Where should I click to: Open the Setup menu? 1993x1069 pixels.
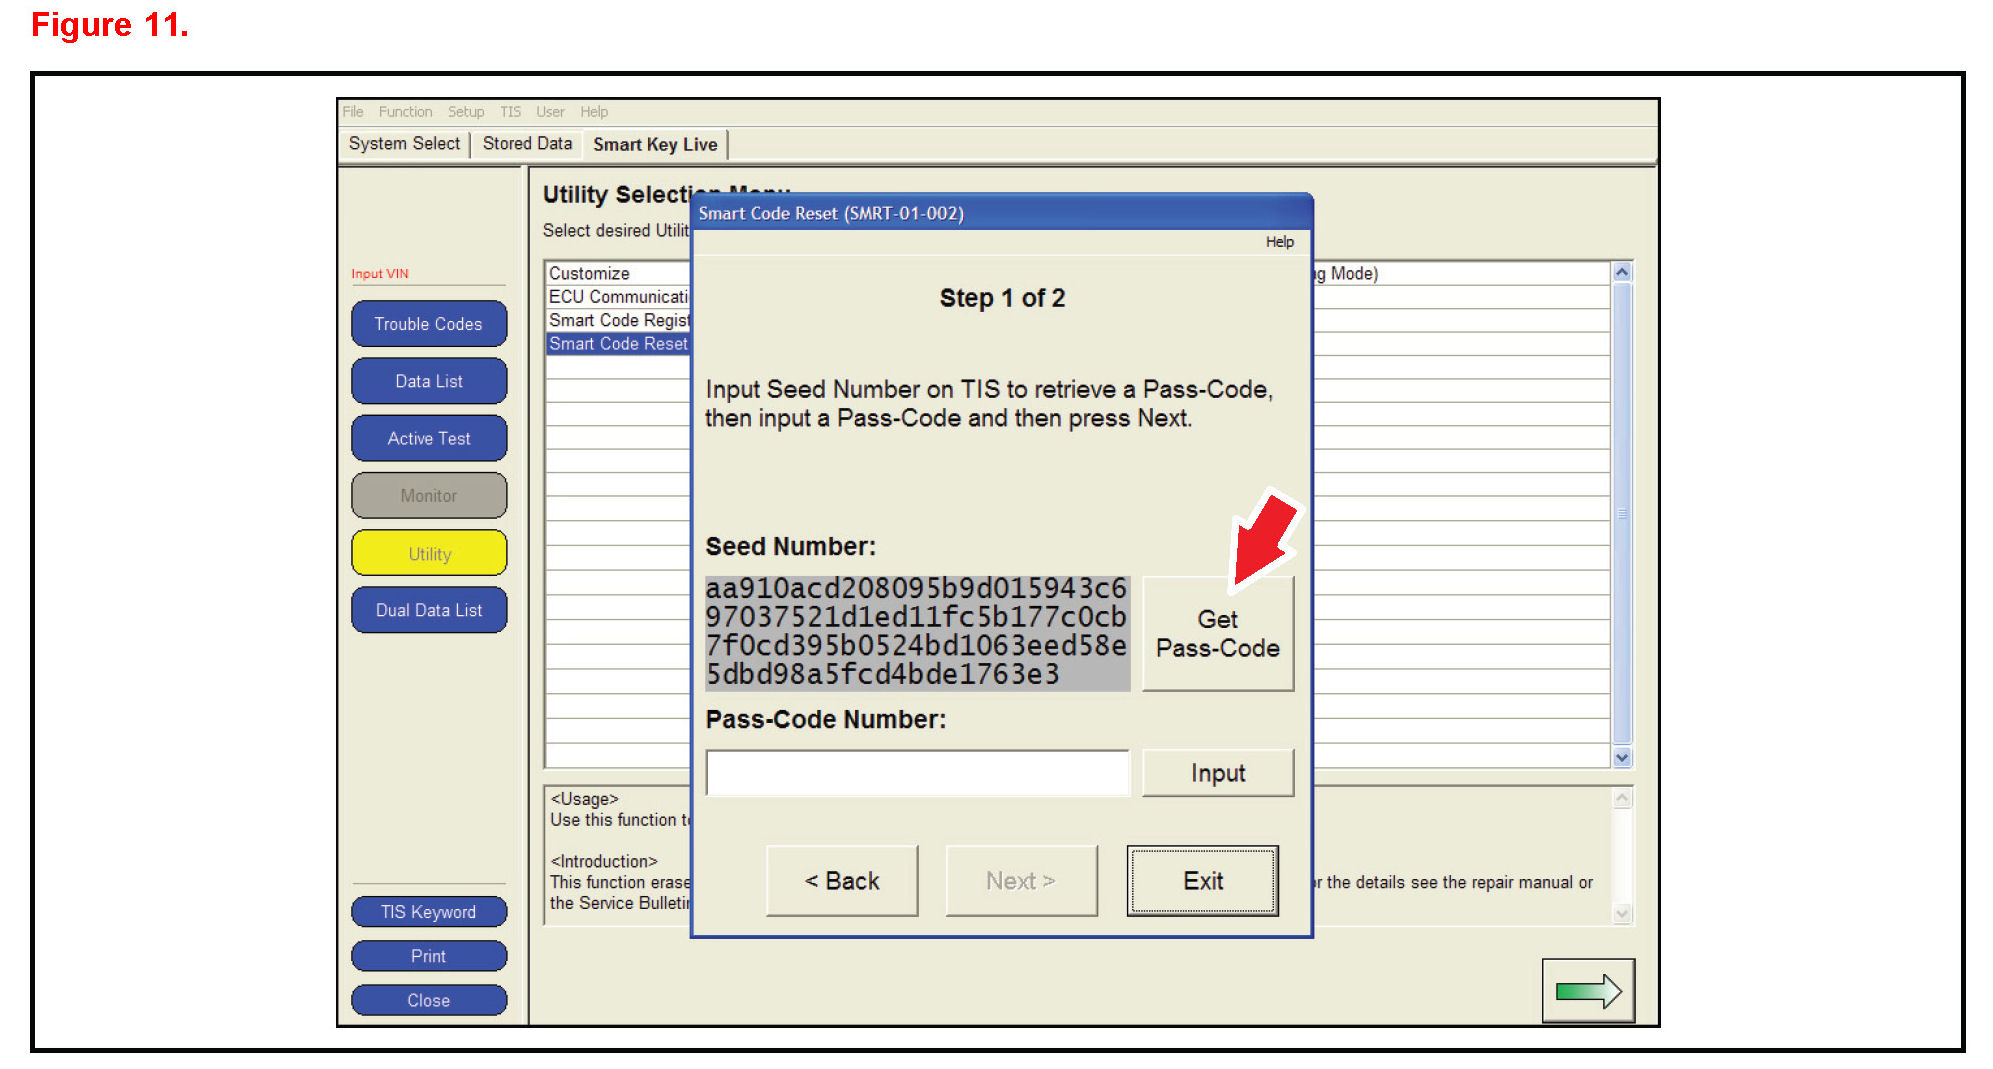click(x=466, y=112)
